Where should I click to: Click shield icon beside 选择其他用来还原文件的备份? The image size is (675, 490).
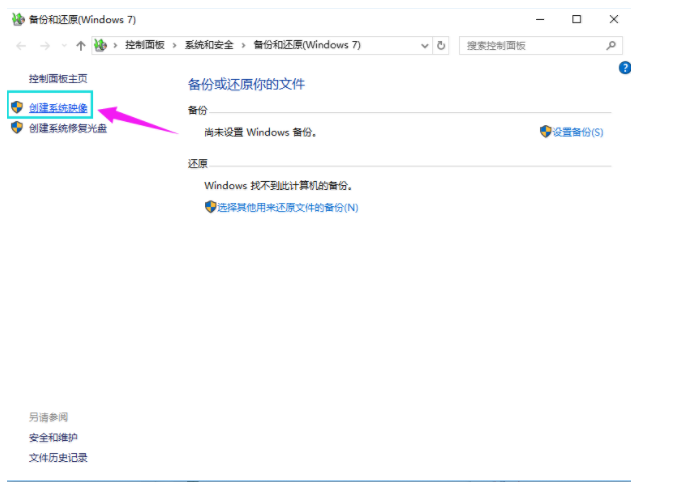coord(210,207)
